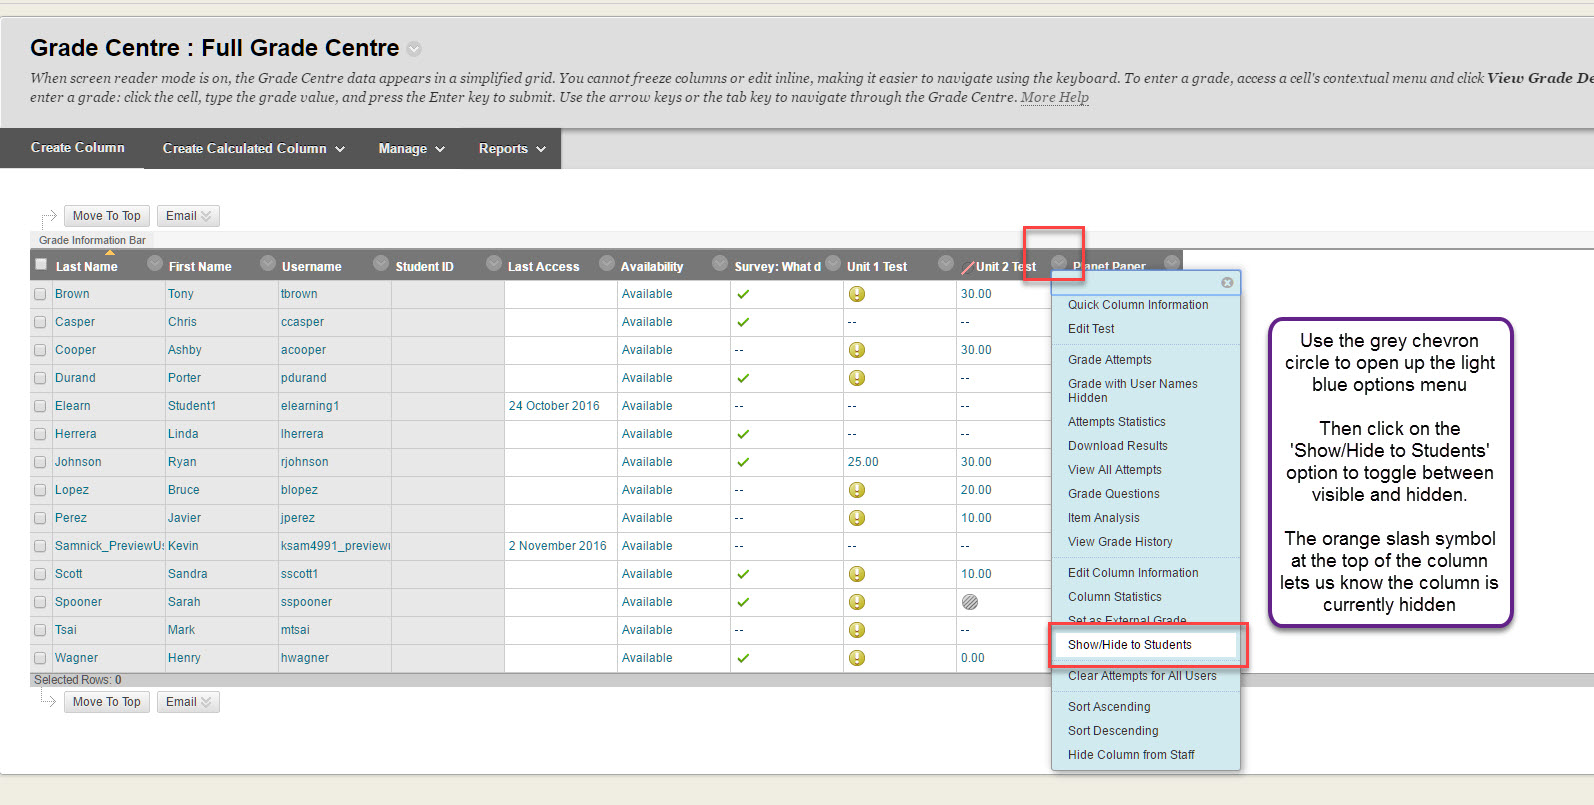
Task: Select Attempts Statistics
Action: tap(1117, 422)
